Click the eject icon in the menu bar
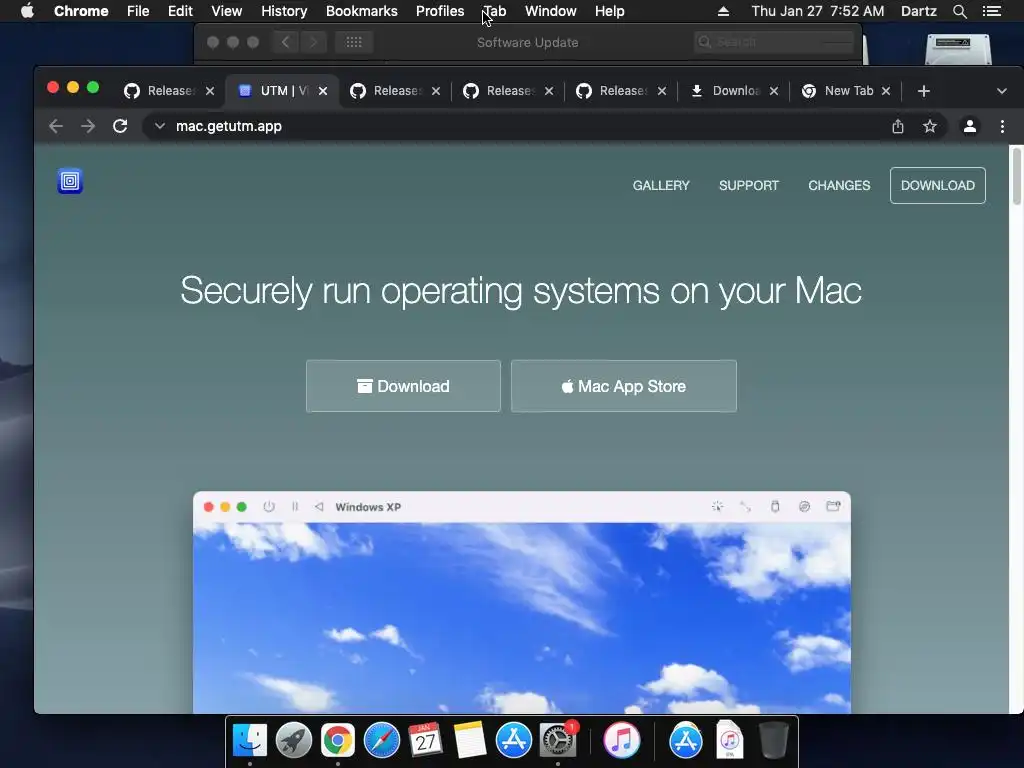 coord(723,11)
